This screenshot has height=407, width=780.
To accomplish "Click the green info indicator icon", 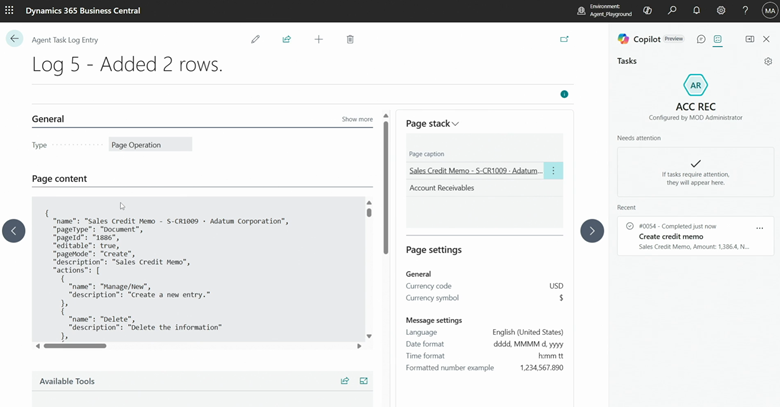I will [x=564, y=94].
